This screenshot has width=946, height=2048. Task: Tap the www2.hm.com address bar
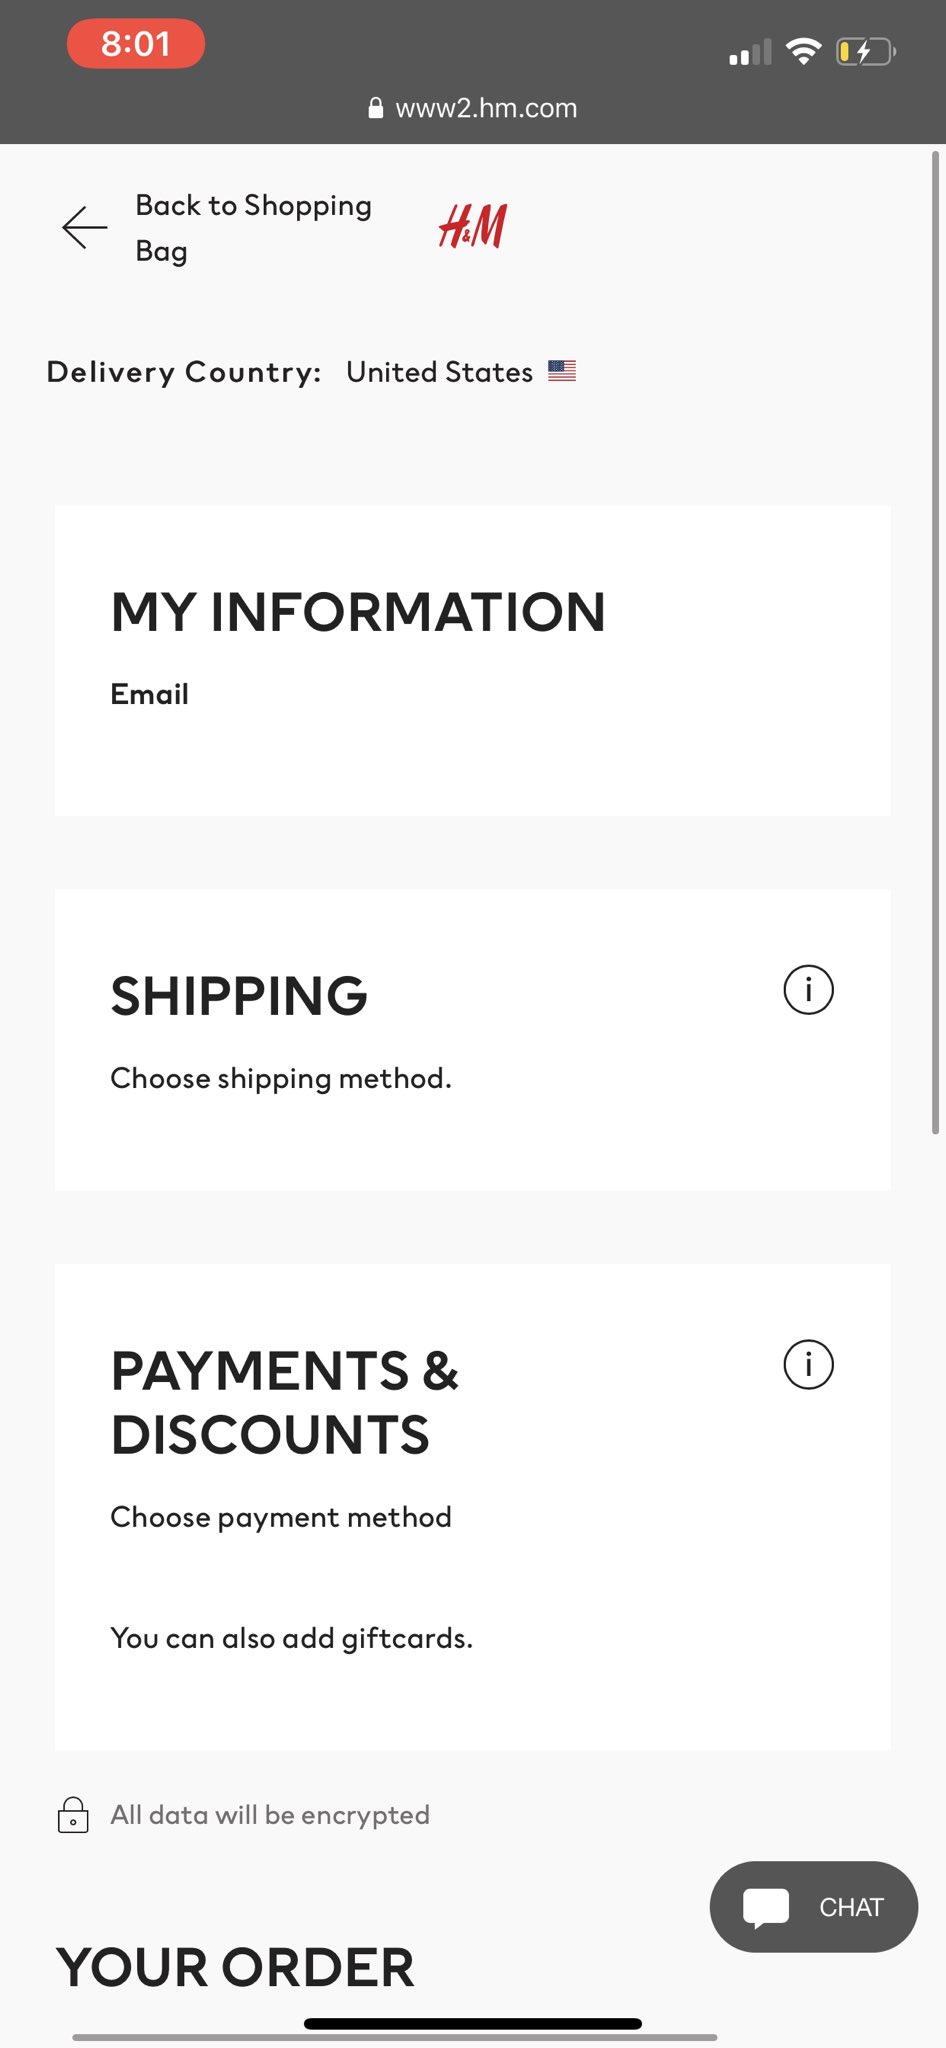473,108
